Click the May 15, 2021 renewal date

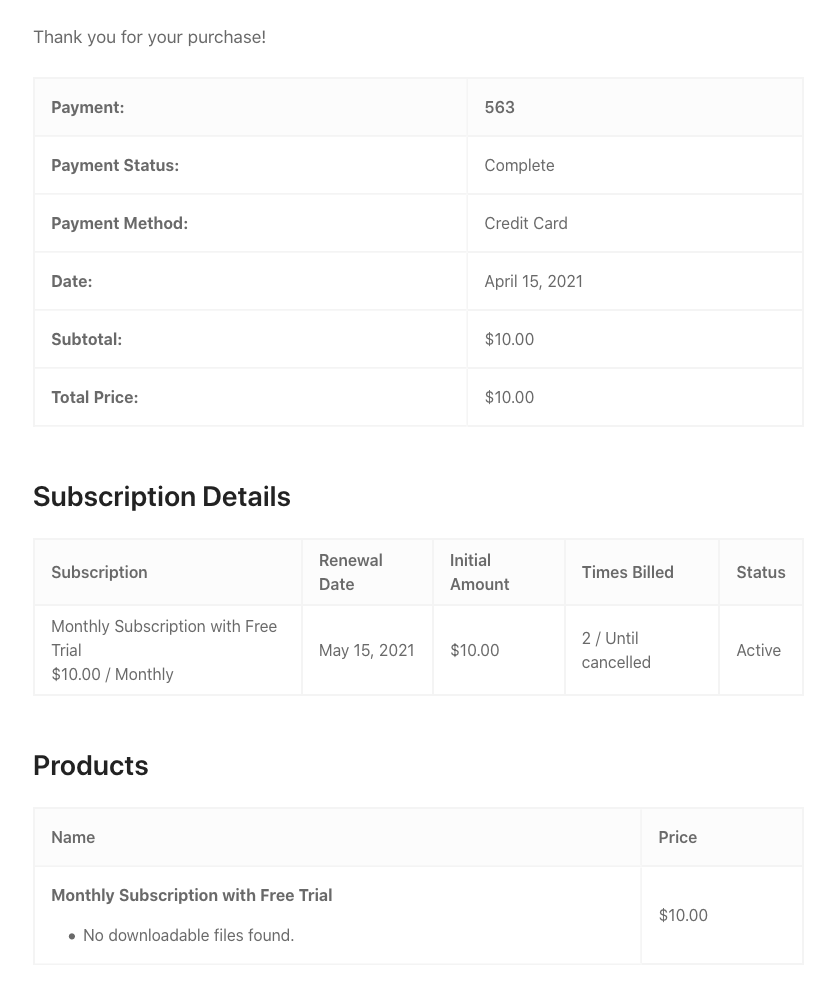366,650
